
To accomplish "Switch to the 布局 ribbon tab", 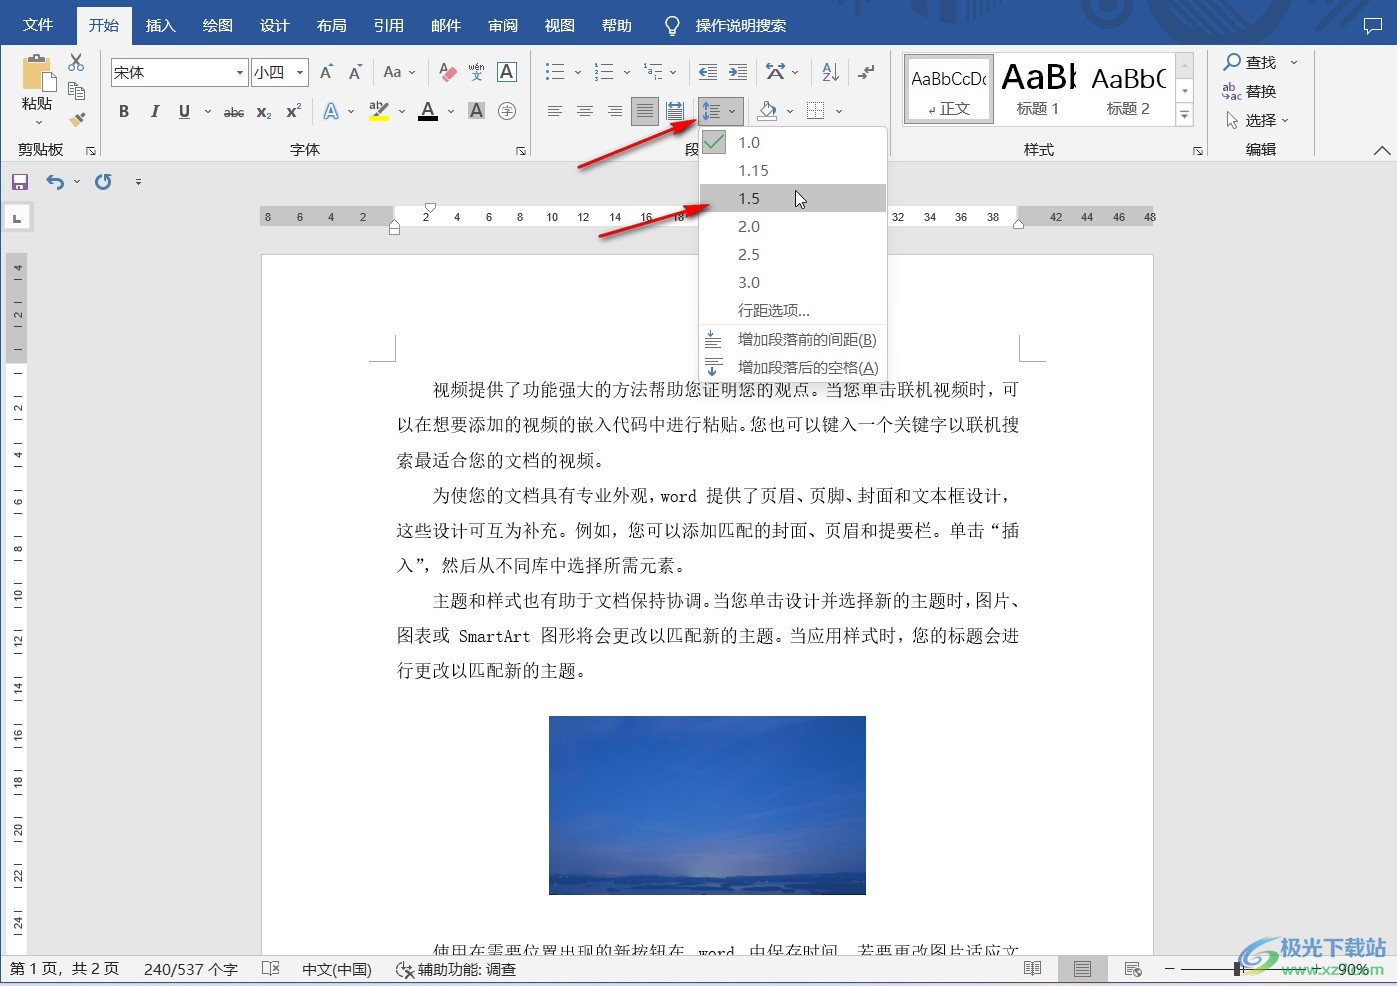I will coord(331,25).
